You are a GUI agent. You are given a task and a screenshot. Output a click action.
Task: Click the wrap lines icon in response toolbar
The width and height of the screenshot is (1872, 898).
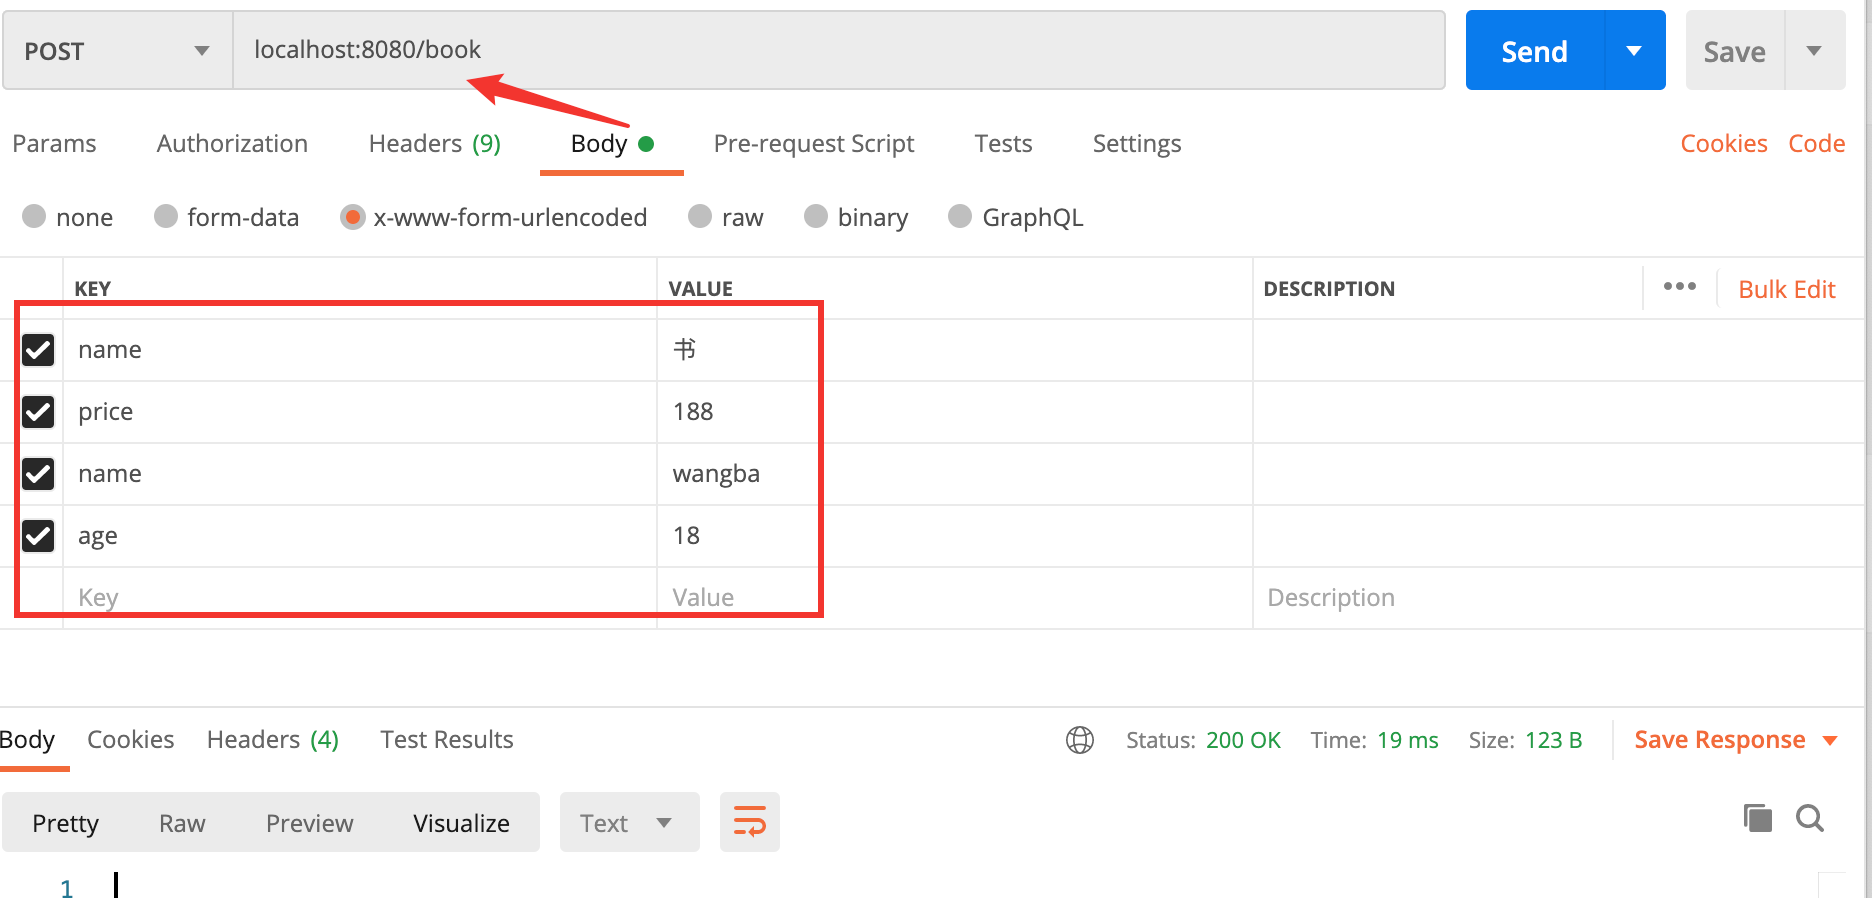749,822
